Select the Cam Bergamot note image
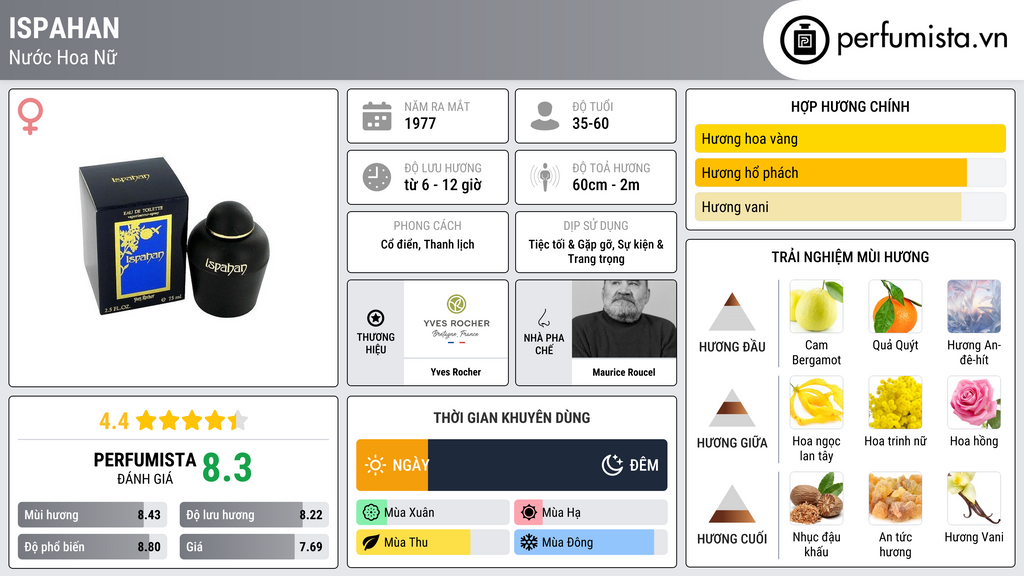This screenshot has width=1024, height=576. 816,307
